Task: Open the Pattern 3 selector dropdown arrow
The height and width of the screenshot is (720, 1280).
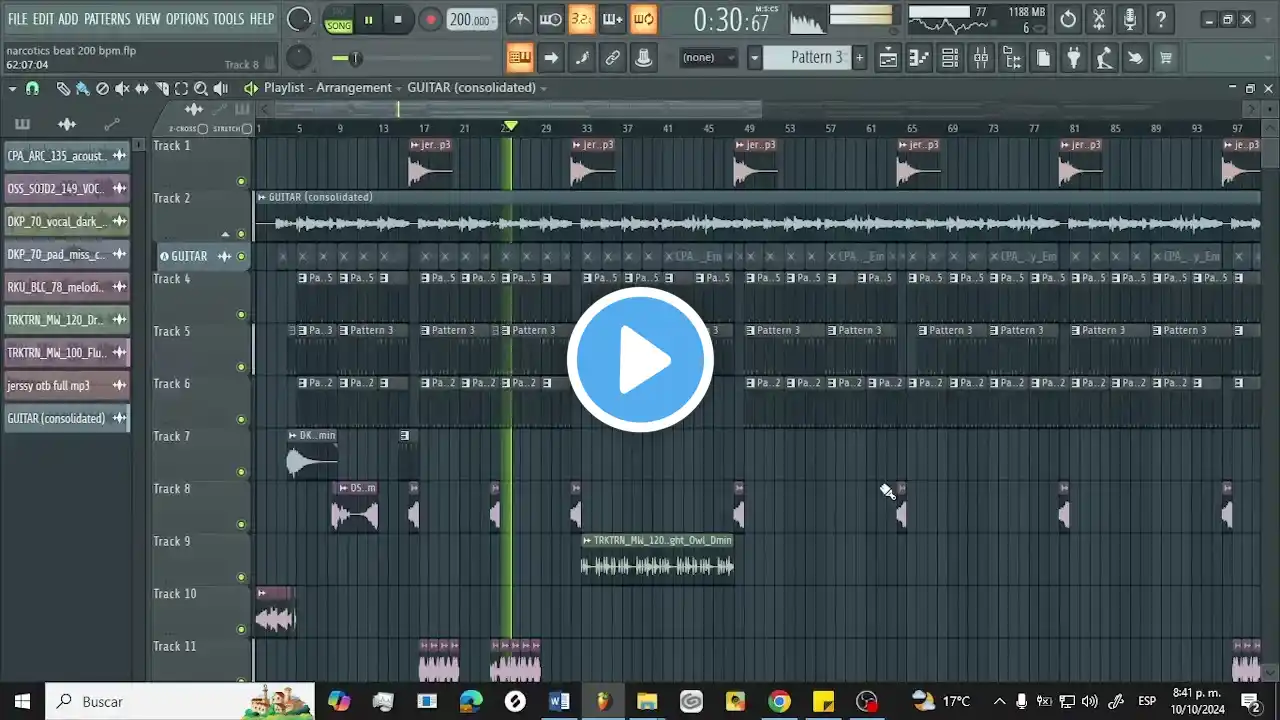Action: tap(755, 58)
